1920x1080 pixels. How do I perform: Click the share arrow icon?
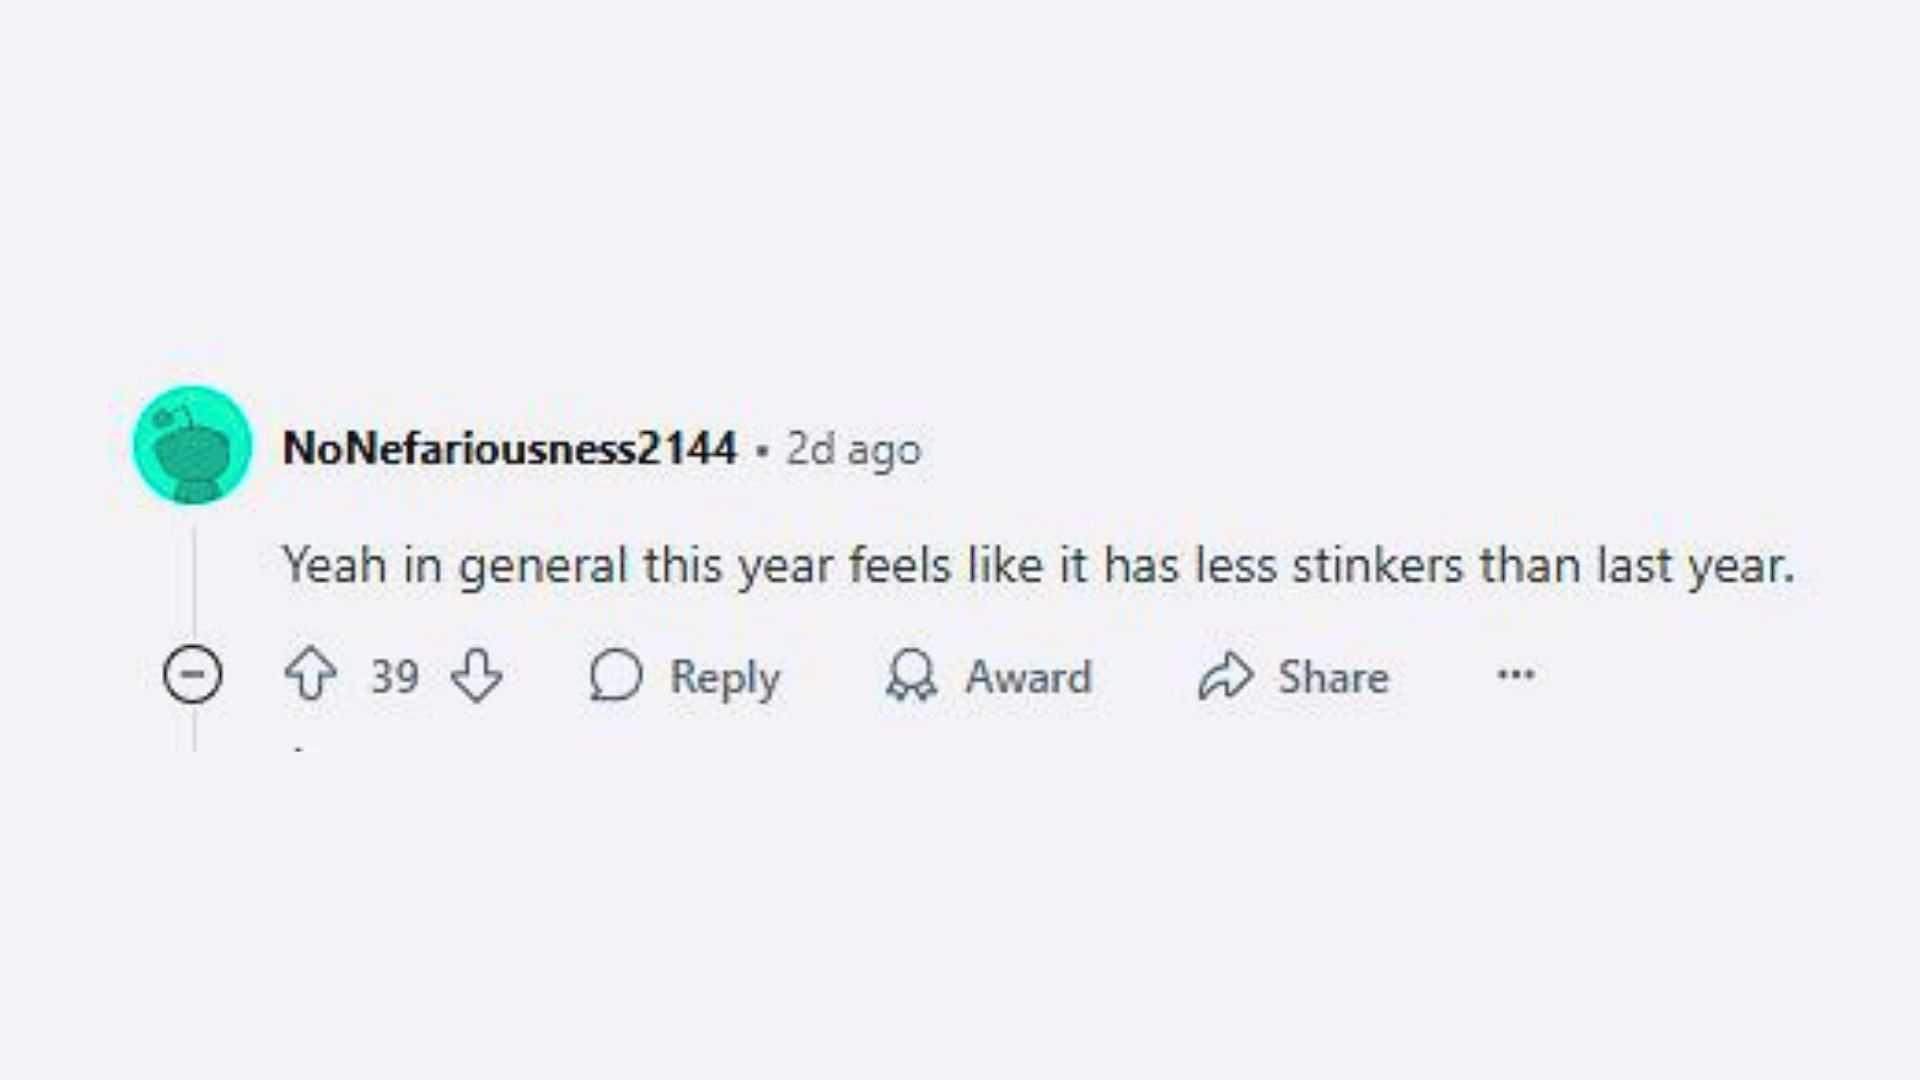[1225, 676]
